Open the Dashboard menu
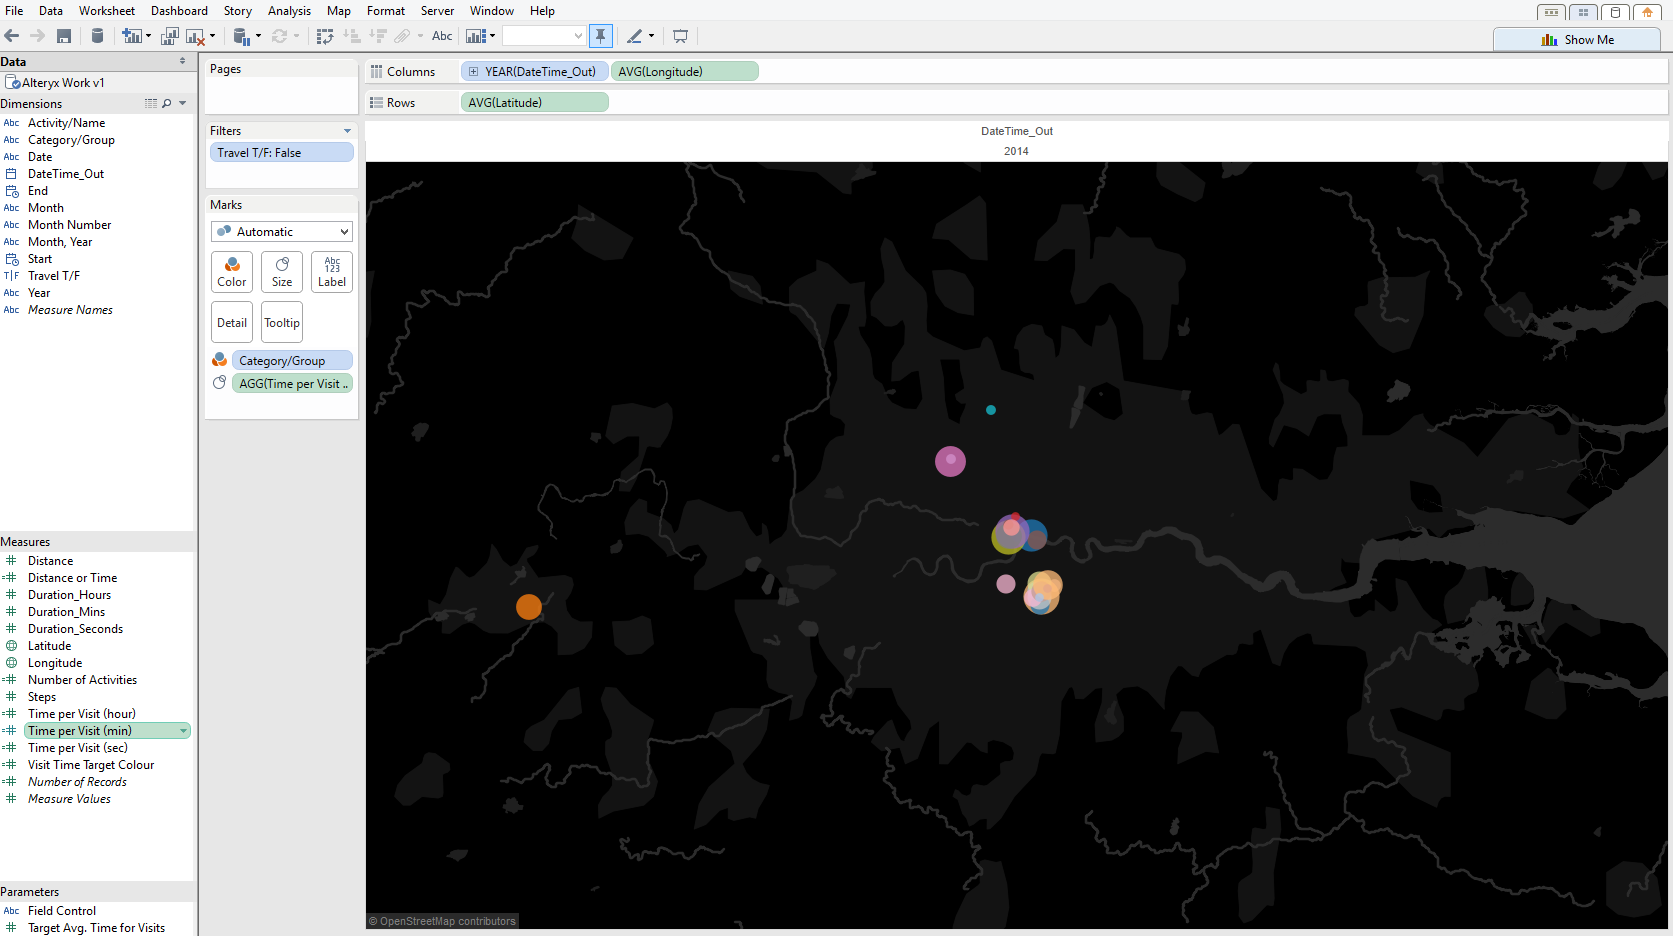This screenshot has width=1673, height=936. [179, 11]
